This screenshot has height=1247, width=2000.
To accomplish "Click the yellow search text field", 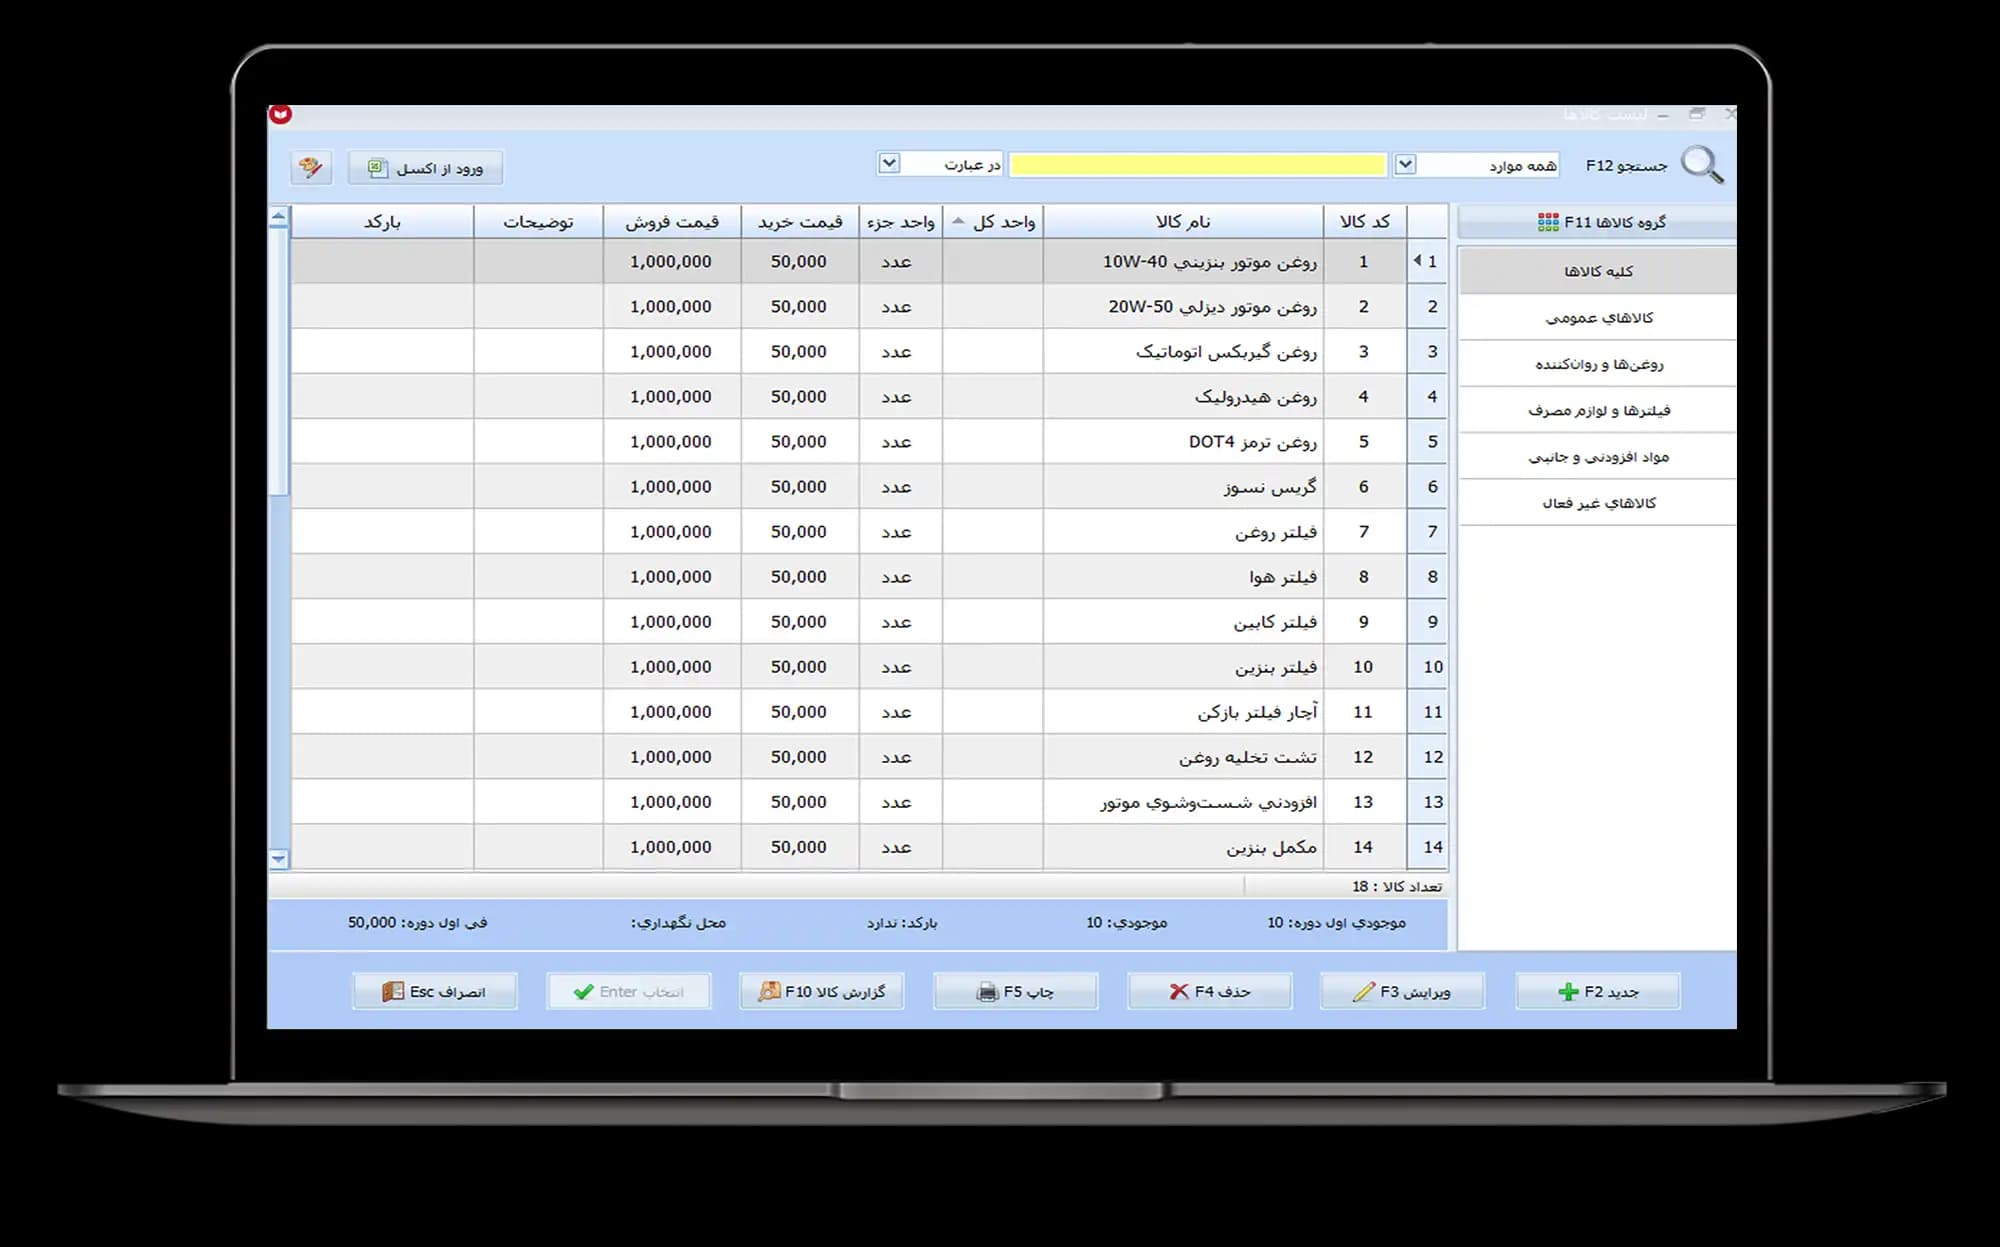I will 1198,165.
